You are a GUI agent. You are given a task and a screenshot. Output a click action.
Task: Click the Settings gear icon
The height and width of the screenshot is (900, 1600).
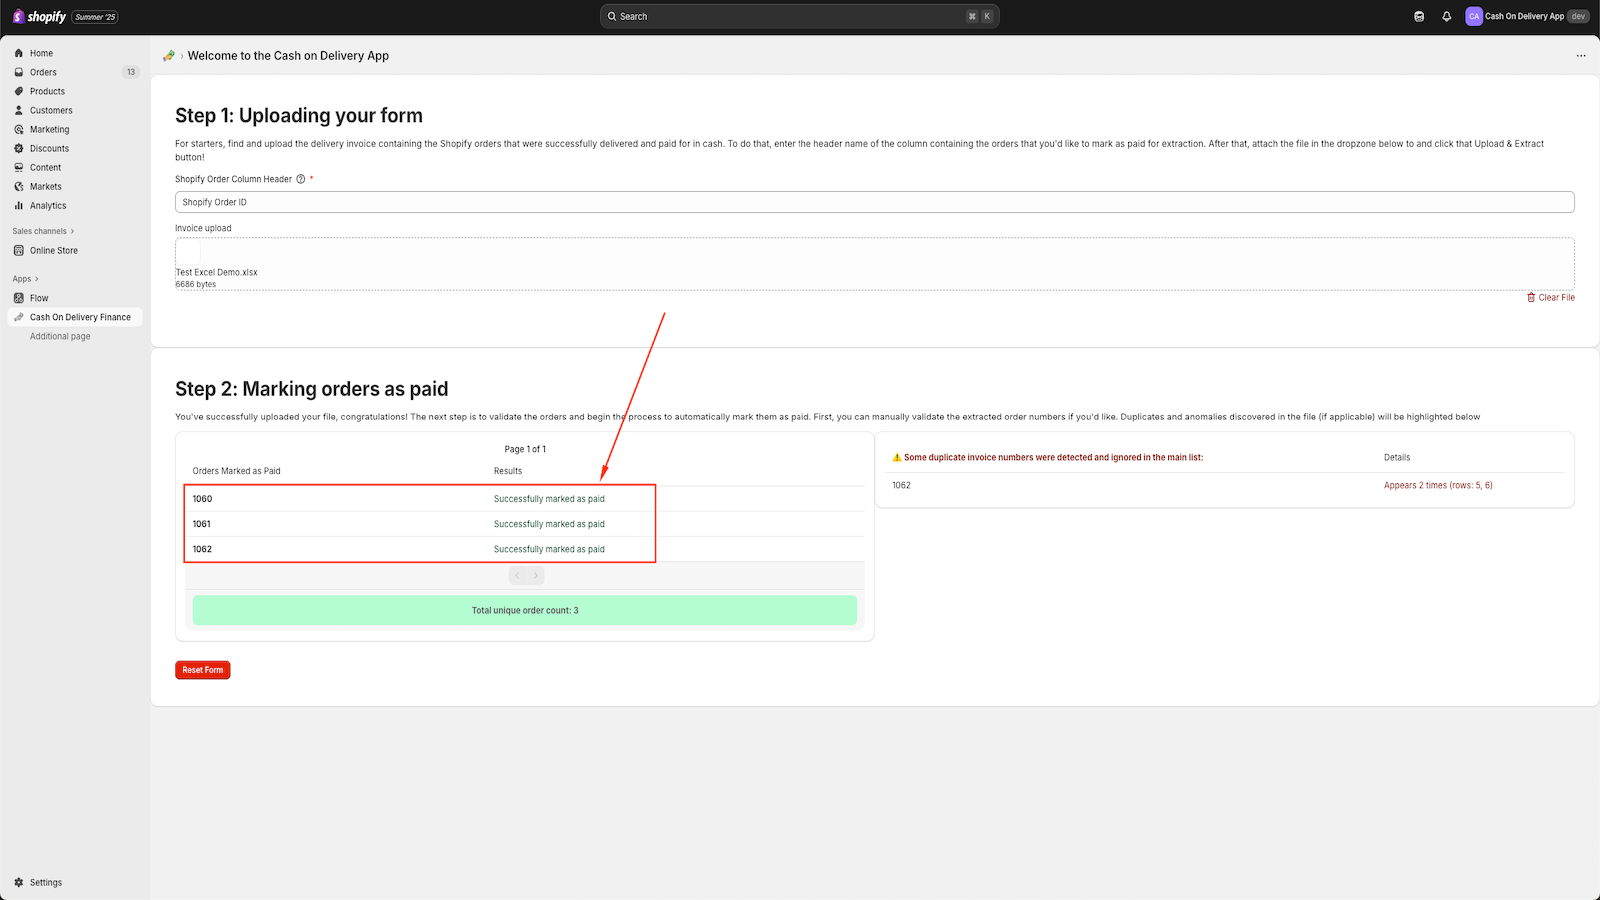pos(19,882)
